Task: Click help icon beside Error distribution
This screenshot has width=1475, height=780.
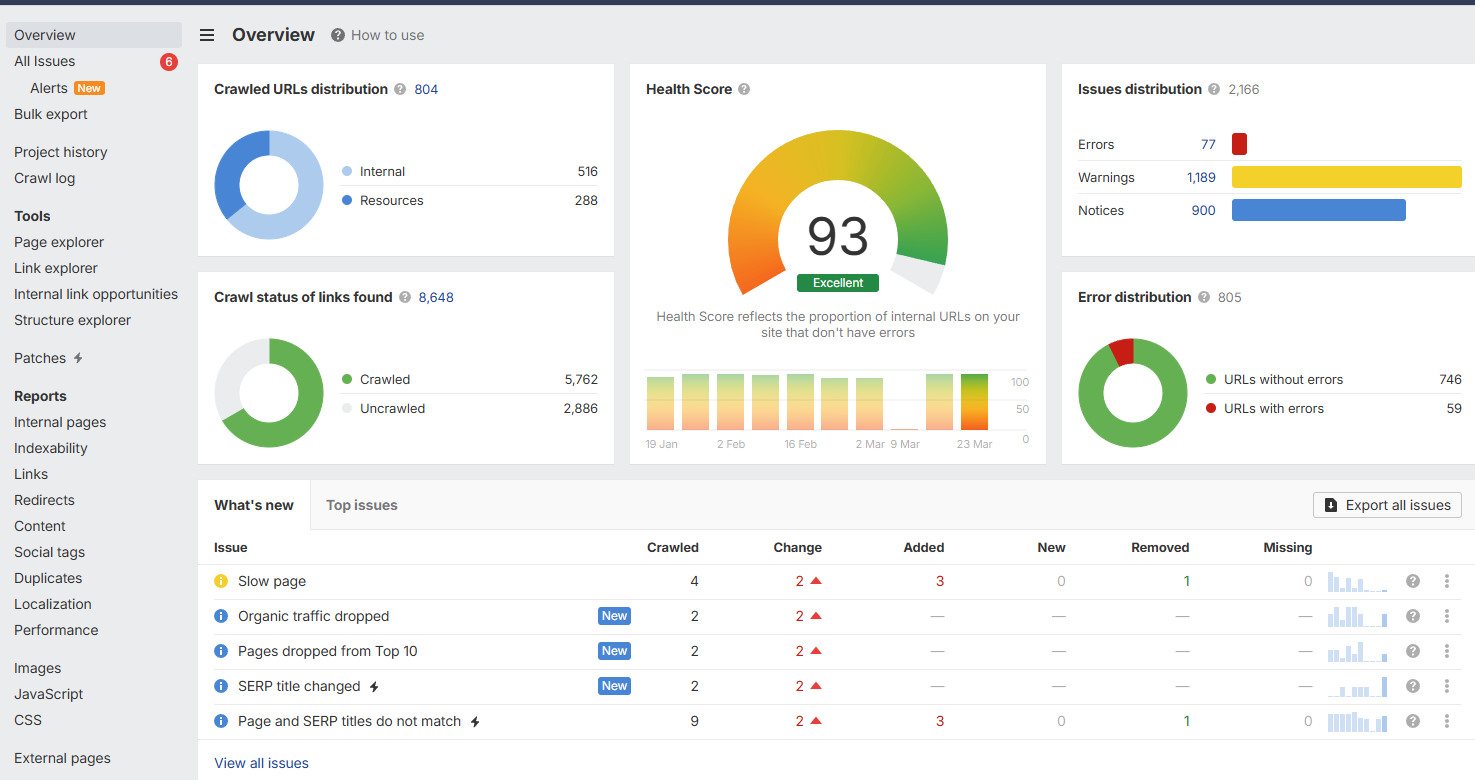Action: point(1204,297)
